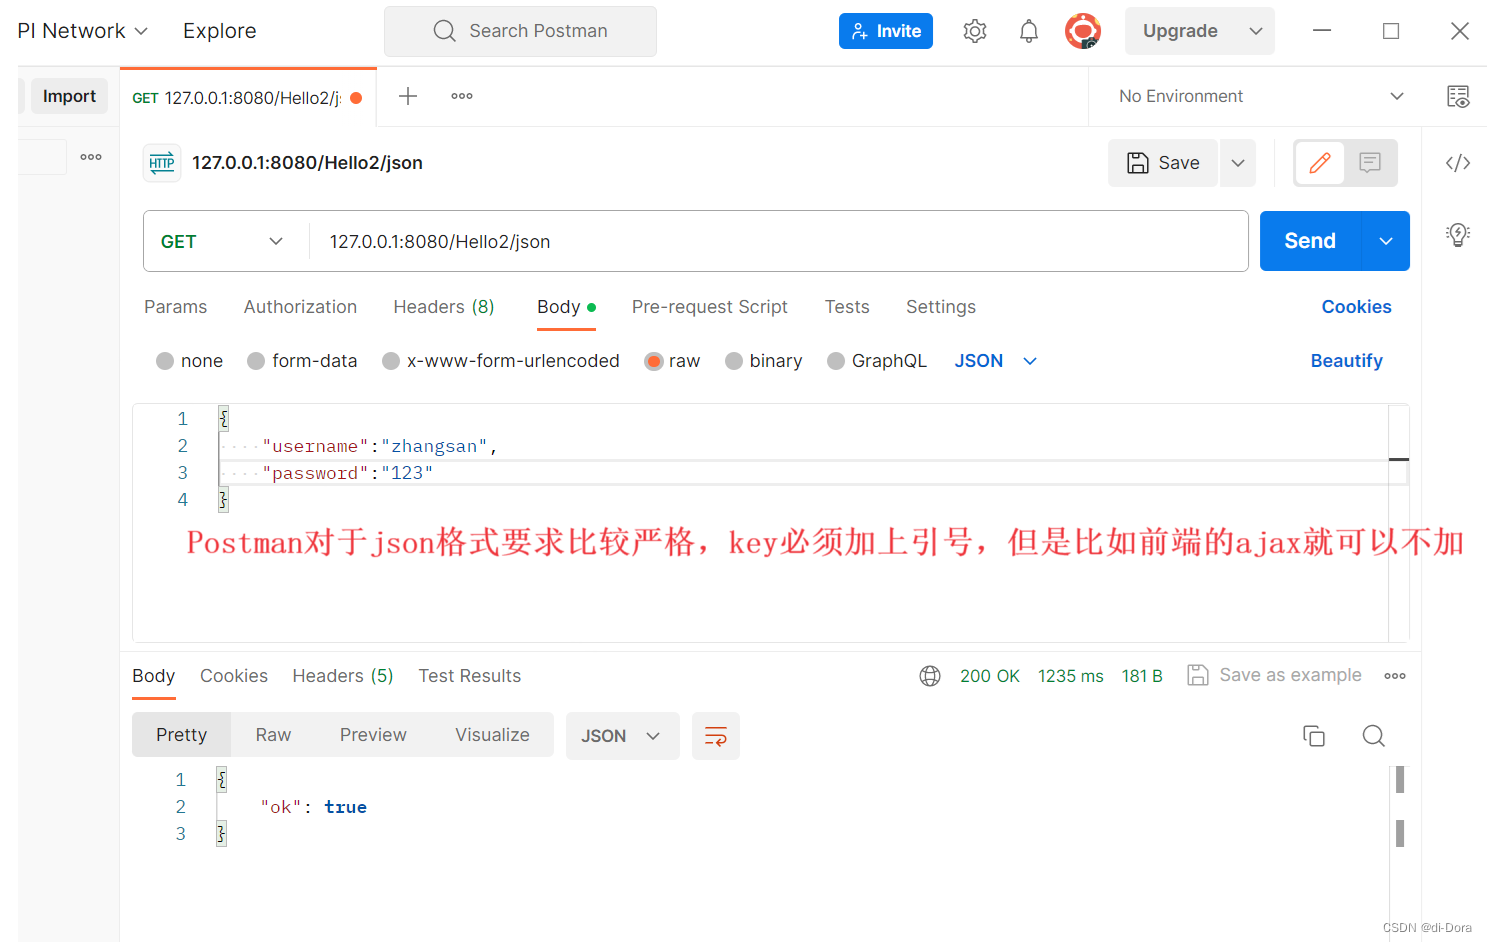Image resolution: width=1487 pixels, height=942 pixels.
Task: Open sidebar three-dots options
Action: 91,157
